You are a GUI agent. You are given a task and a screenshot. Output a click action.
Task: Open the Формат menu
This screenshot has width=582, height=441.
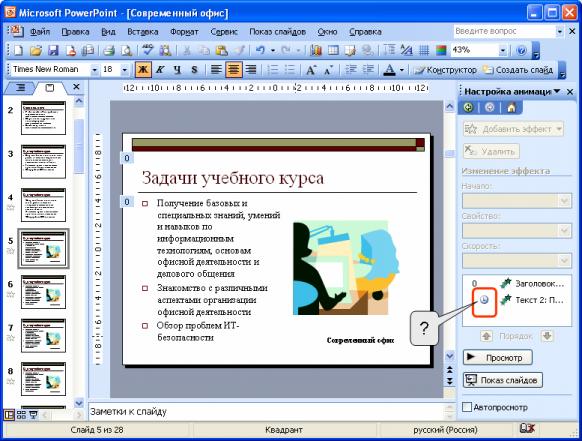click(184, 32)
